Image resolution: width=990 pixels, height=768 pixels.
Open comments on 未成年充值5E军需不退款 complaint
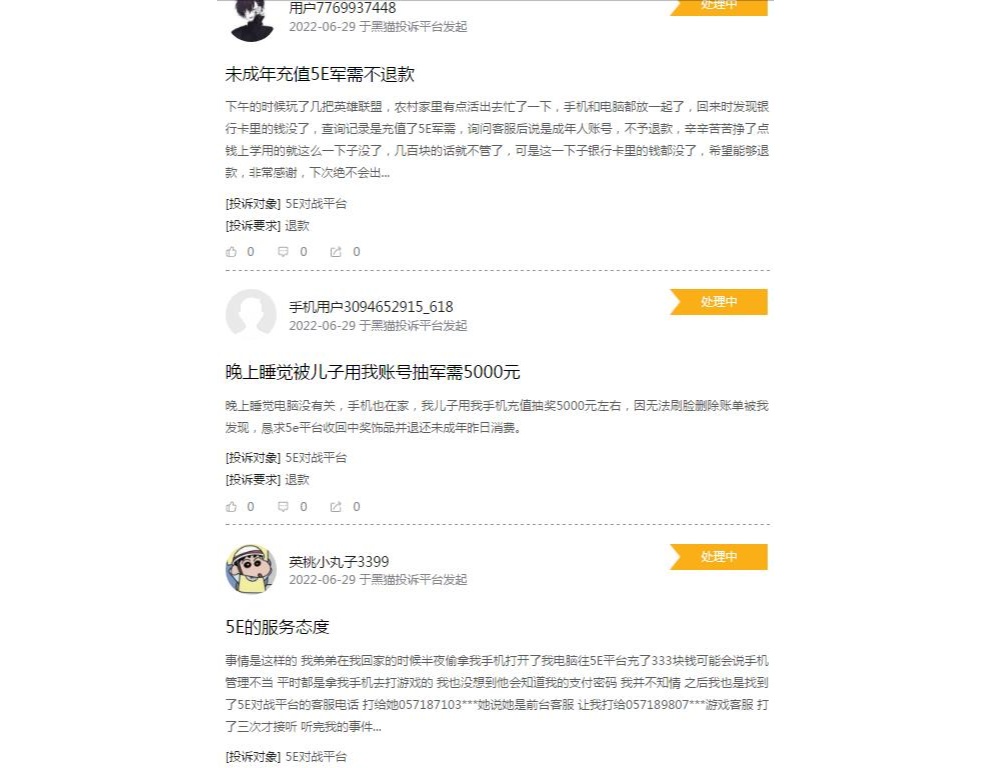coord(283,252)
